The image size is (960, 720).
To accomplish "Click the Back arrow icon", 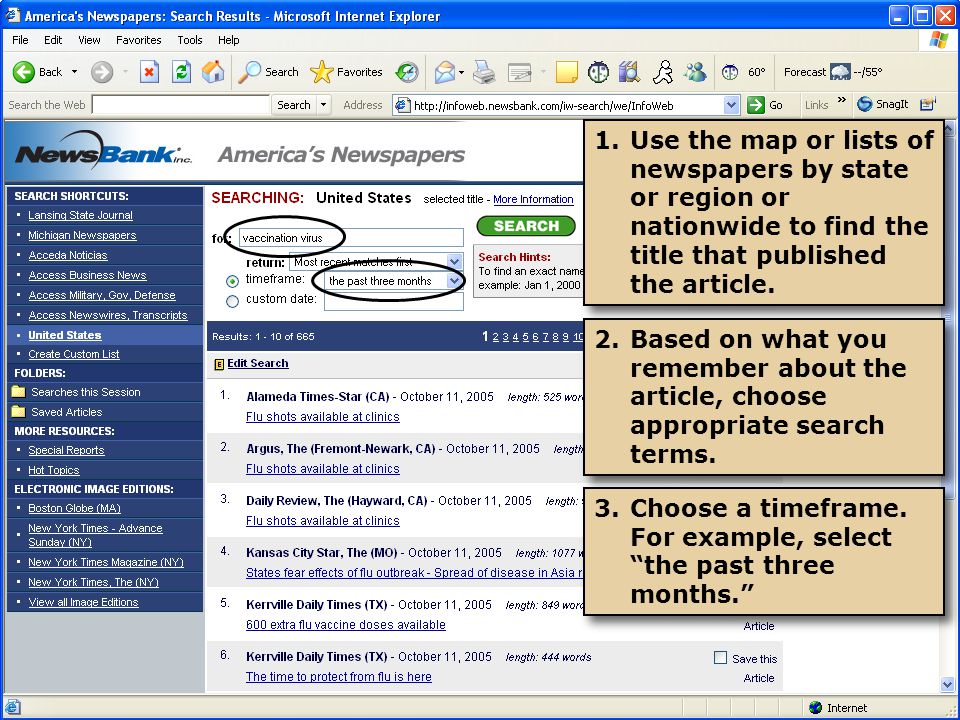I will pyautogui.click(x=24, y=72).
